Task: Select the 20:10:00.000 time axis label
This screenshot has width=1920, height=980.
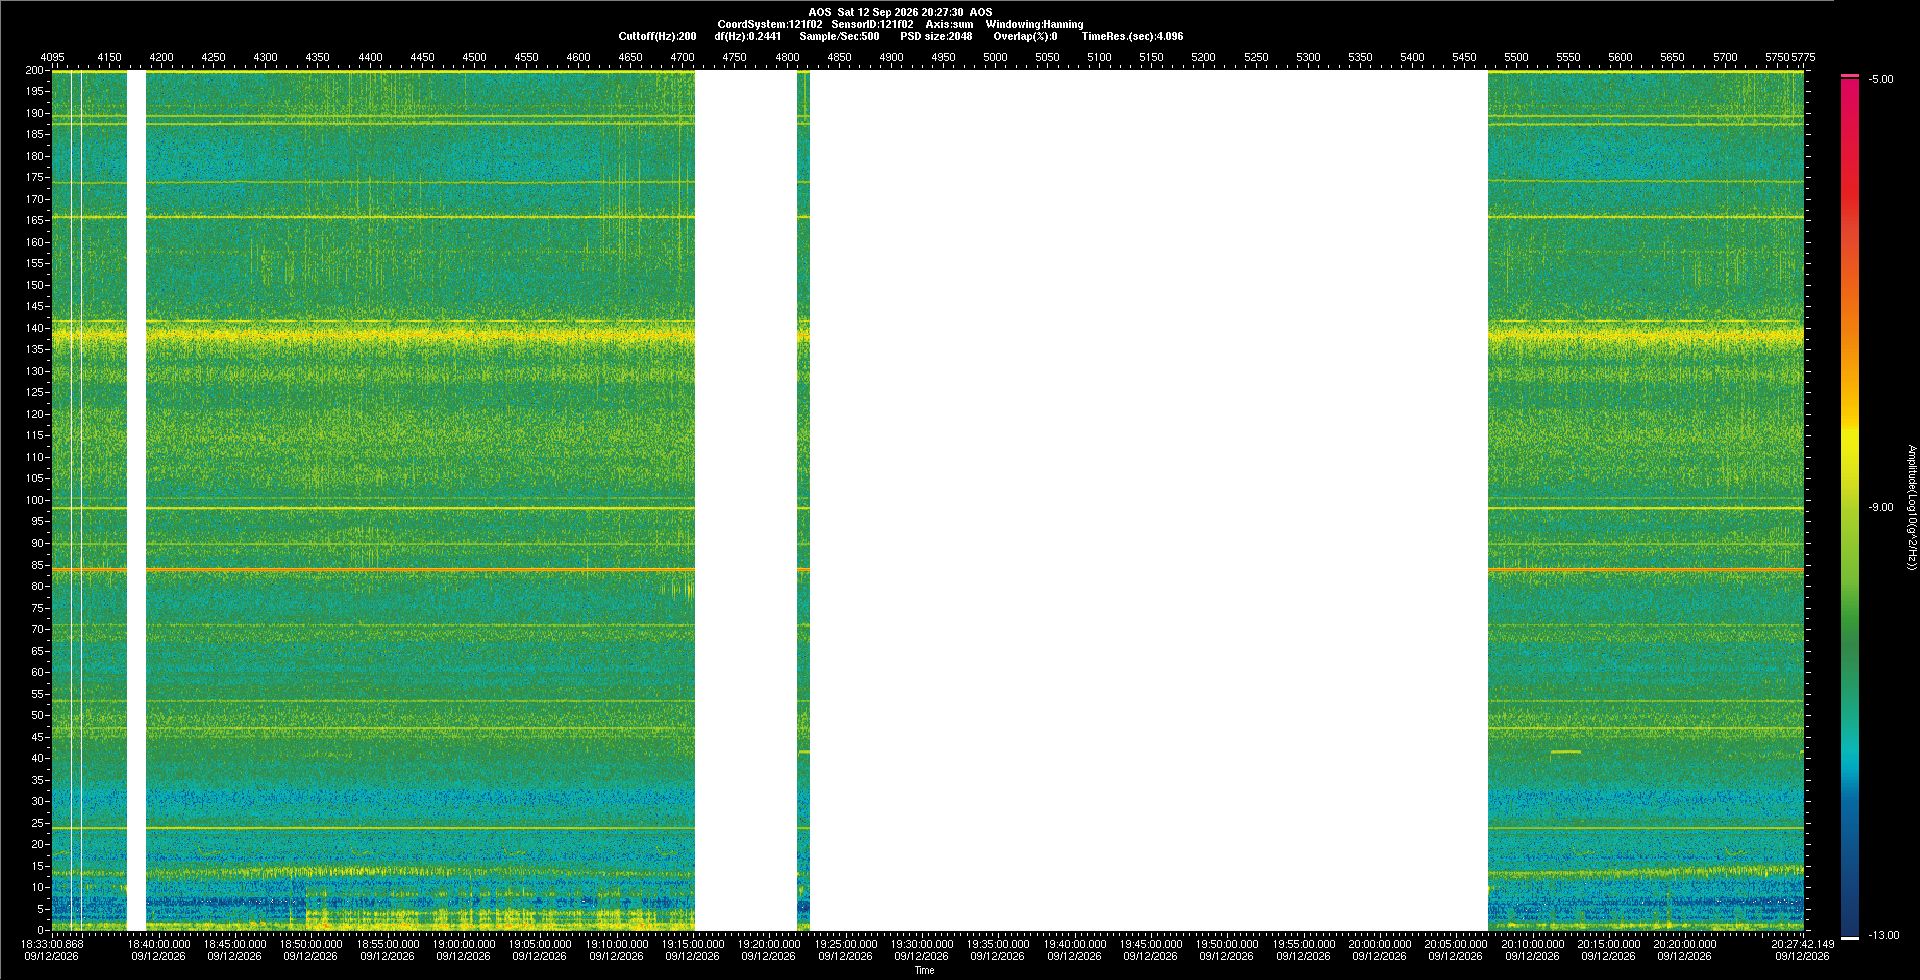Action: coord(1532,944)
